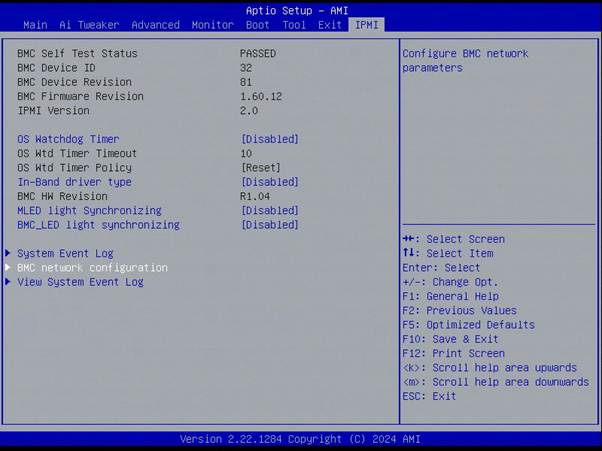The width and height of the screenshot is (602, 451).
Task: Click the +/-: Change Opt. hint
Action: pos(450,282)
